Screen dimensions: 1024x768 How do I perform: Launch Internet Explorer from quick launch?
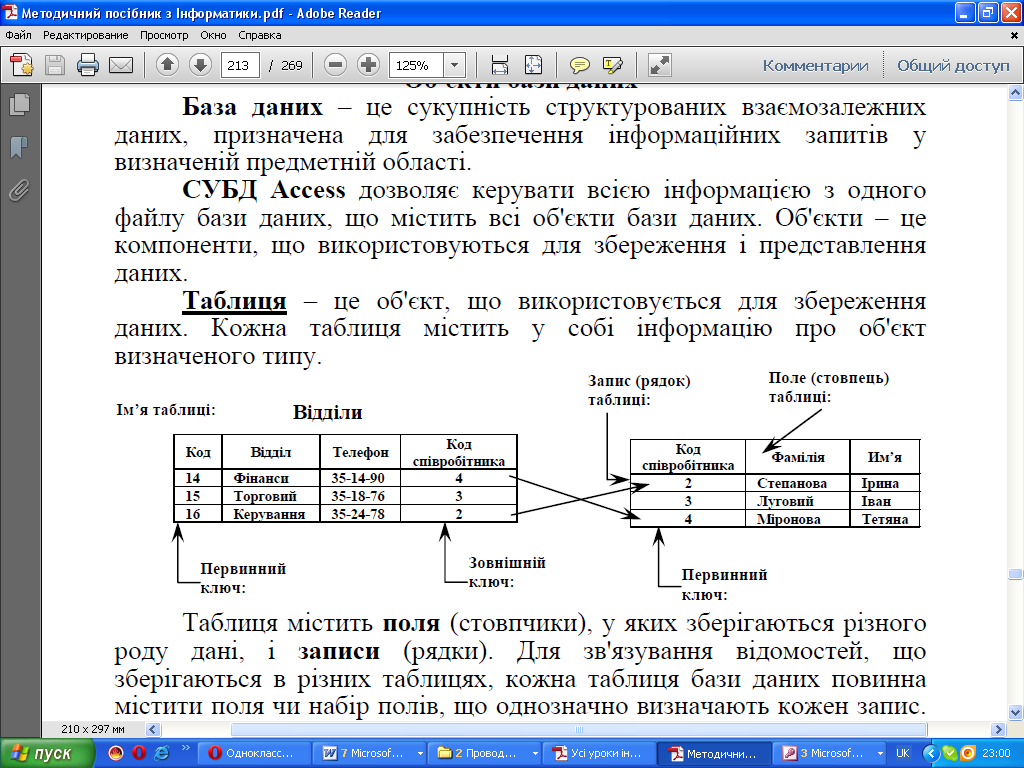(161, 753)
